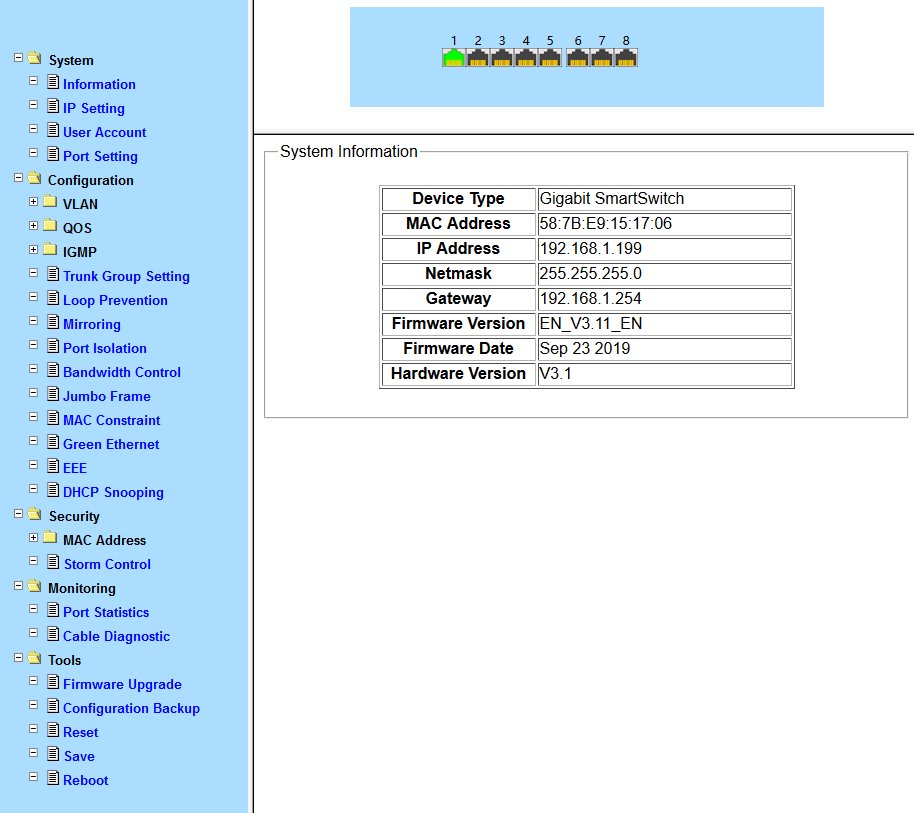914x813 pixels.
Task: Expand the QOS tree node
Action: point(34,227)
